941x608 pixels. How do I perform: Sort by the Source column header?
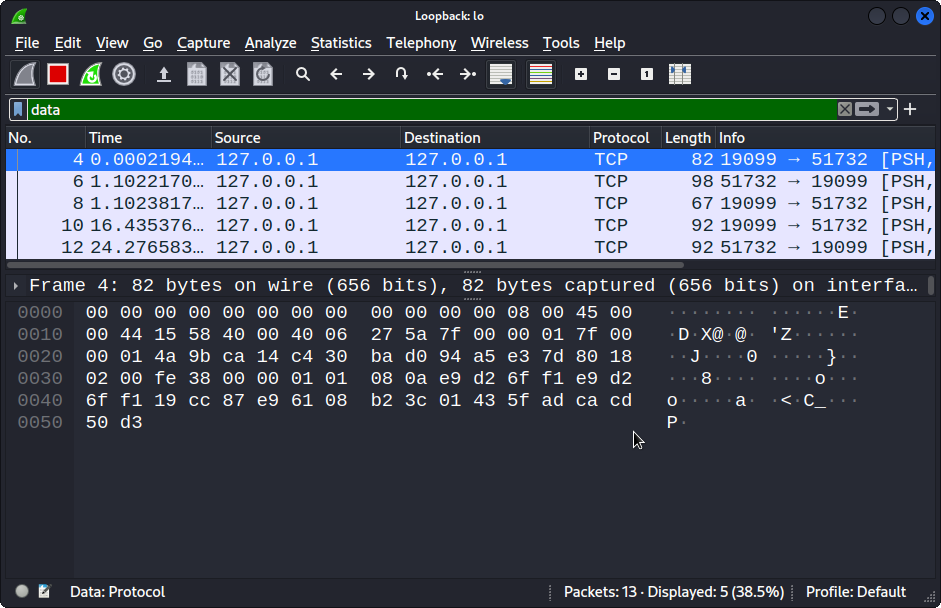click(x=306, y=138)
